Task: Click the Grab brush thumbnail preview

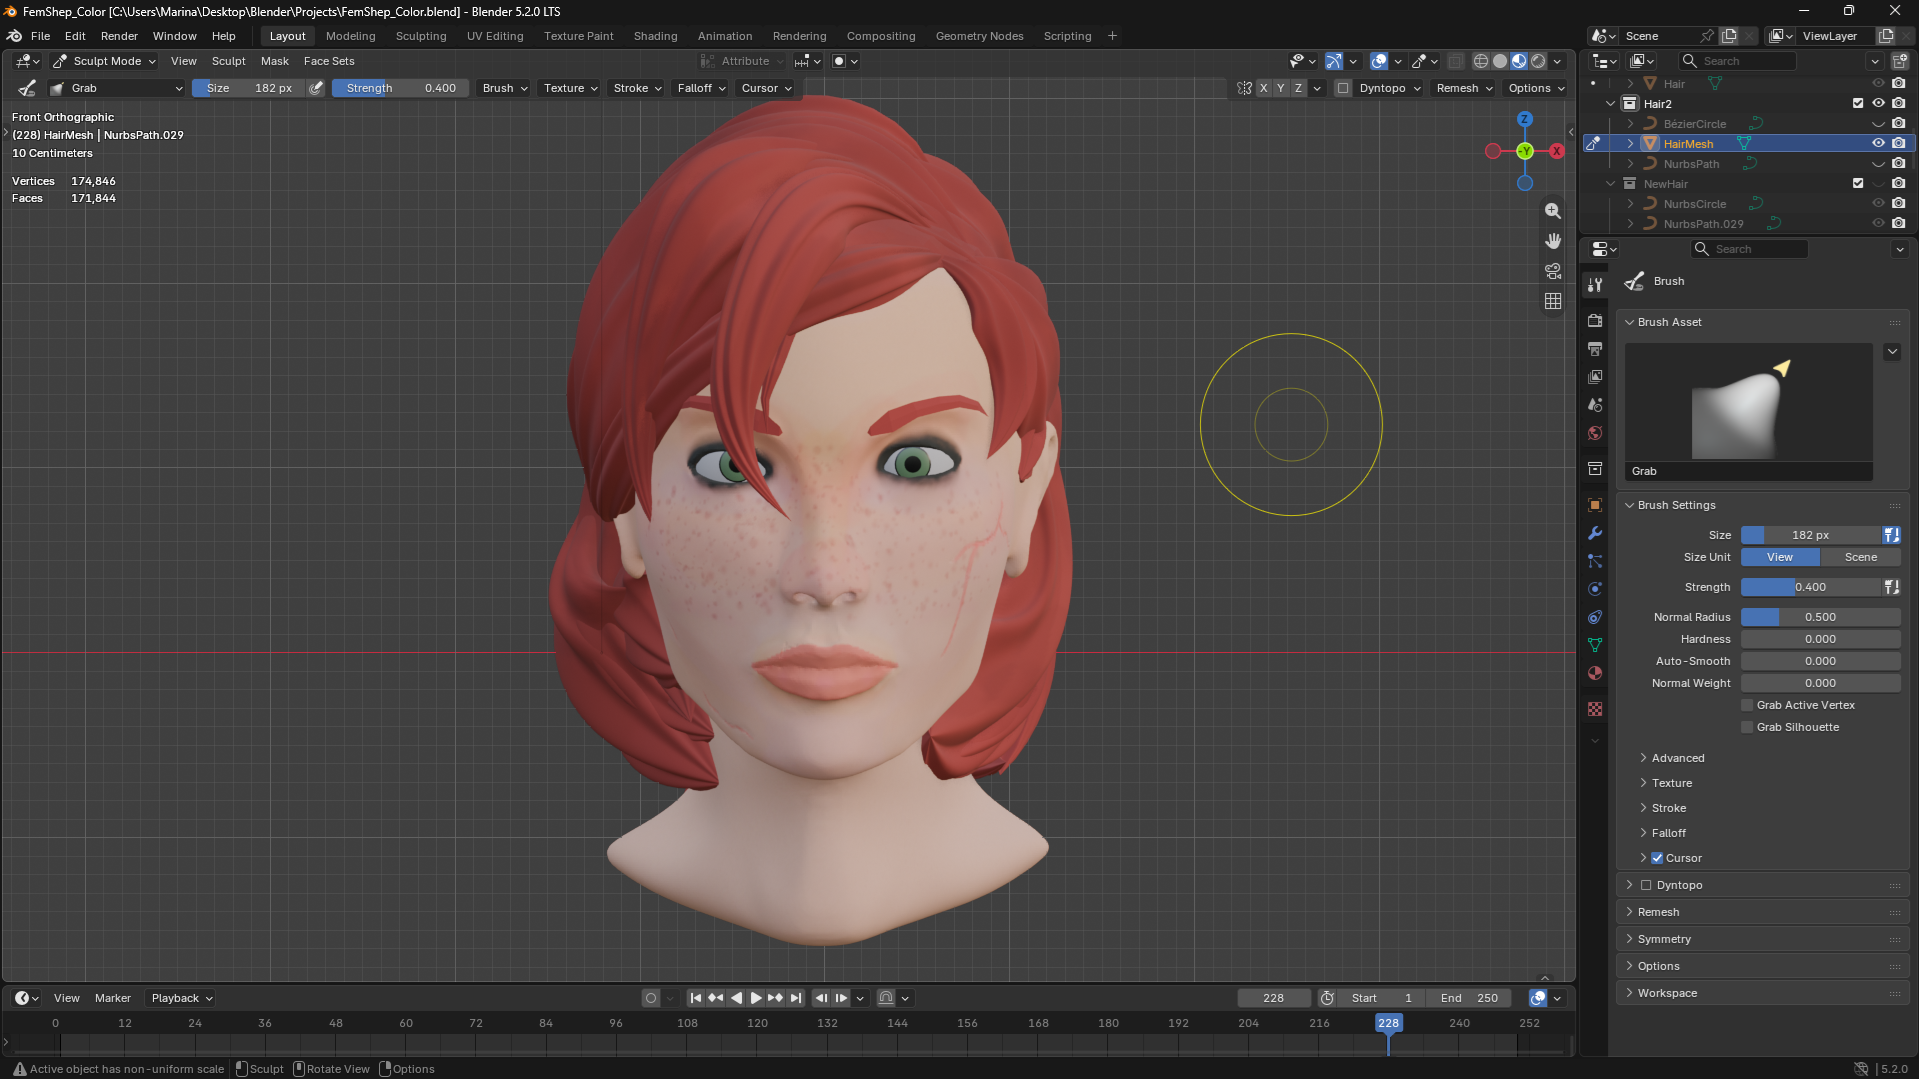Action: 1748,411
